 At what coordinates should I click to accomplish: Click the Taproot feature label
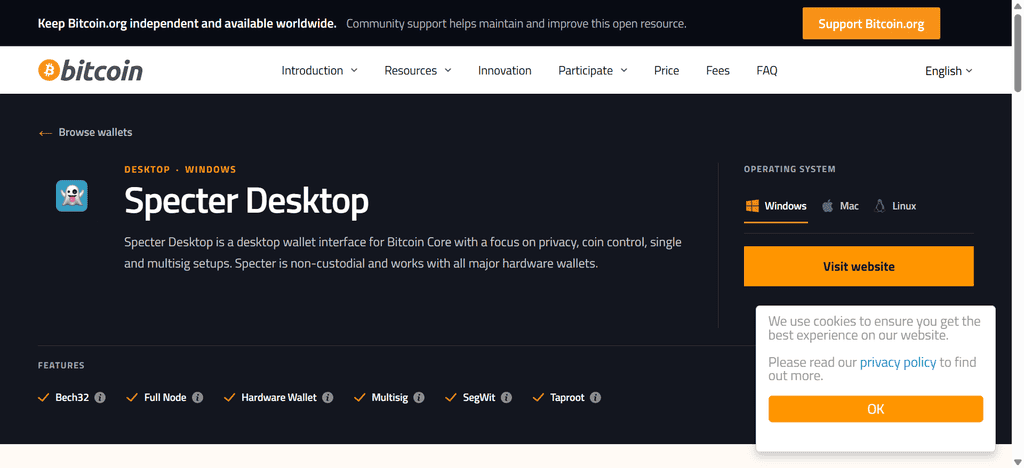[567, 398]
